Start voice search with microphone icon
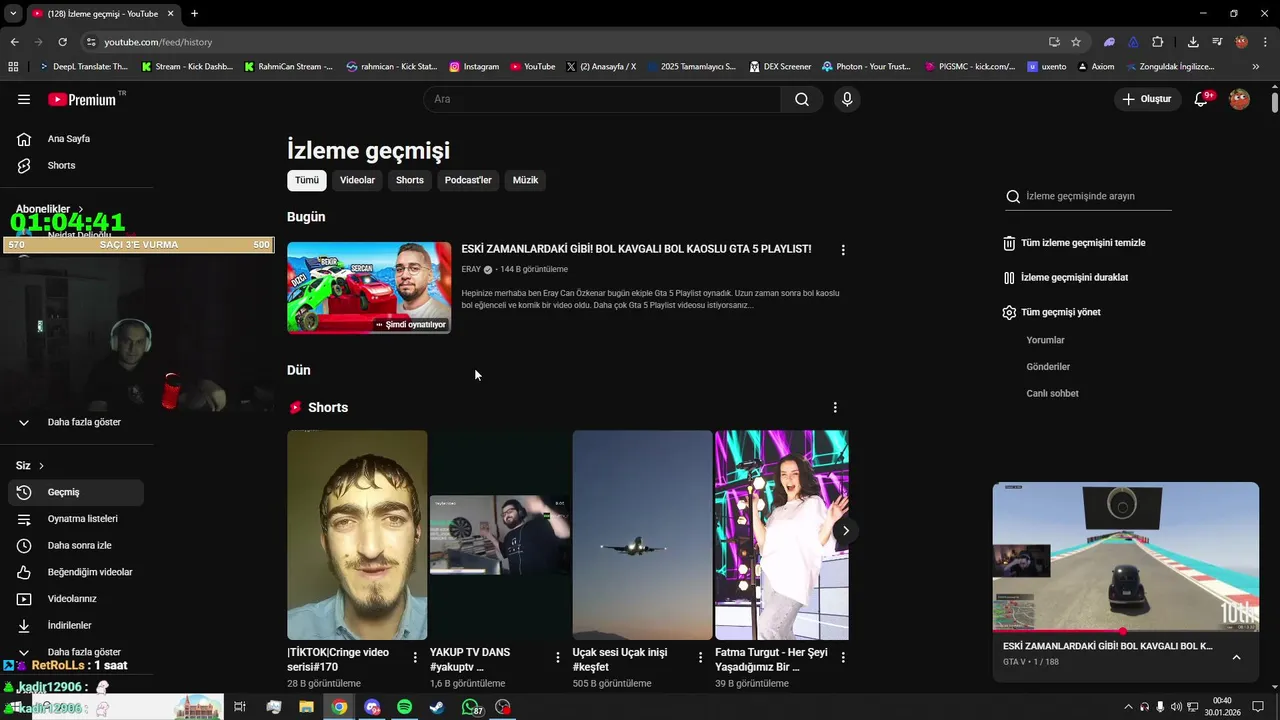This screenshot has height=720, width=1280. [x=847, y=99]
